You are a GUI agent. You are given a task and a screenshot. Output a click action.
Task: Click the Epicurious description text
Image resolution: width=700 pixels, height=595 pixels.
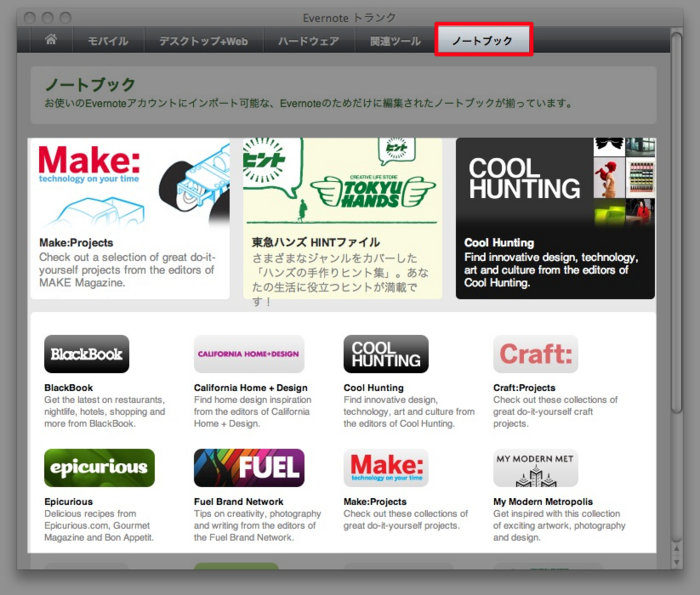pos(99,525)
